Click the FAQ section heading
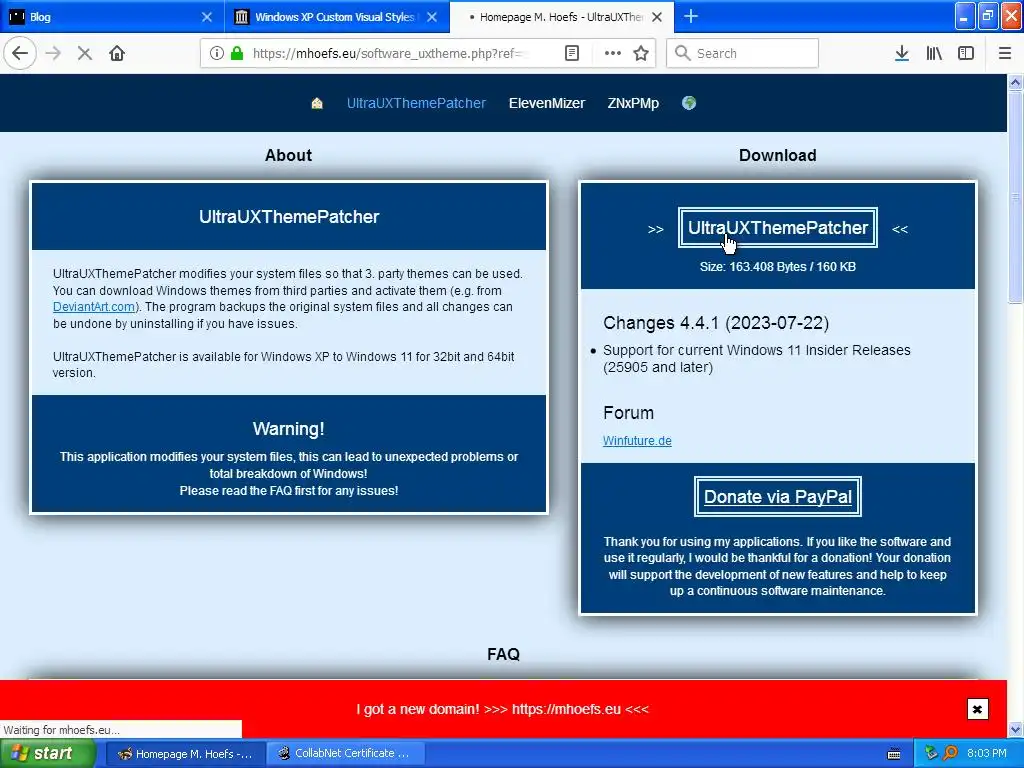 504,654
